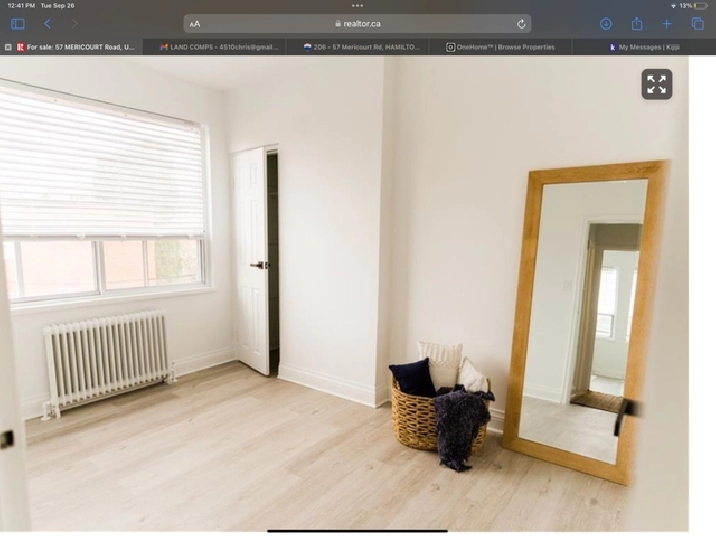Viewport: 716px width, 537px height.
Task: Open the three-dot multitasking menu
Action: [358, 5]
